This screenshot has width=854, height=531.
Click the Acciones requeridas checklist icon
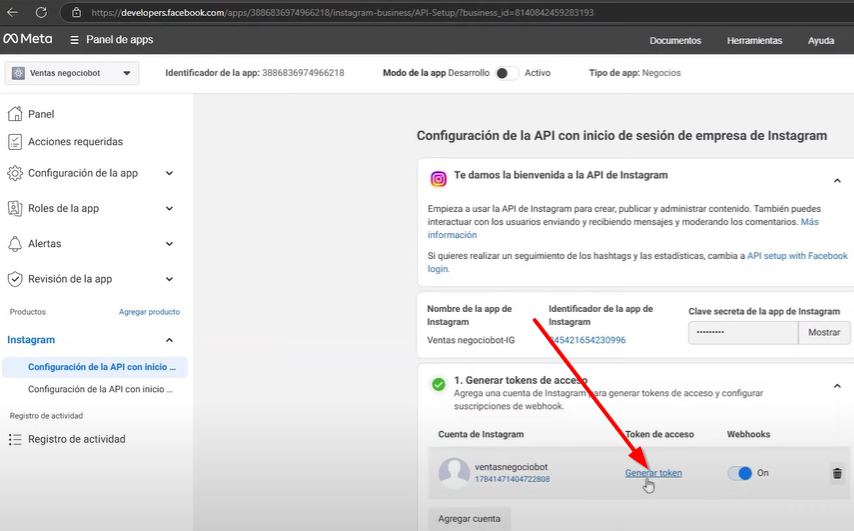15,142
